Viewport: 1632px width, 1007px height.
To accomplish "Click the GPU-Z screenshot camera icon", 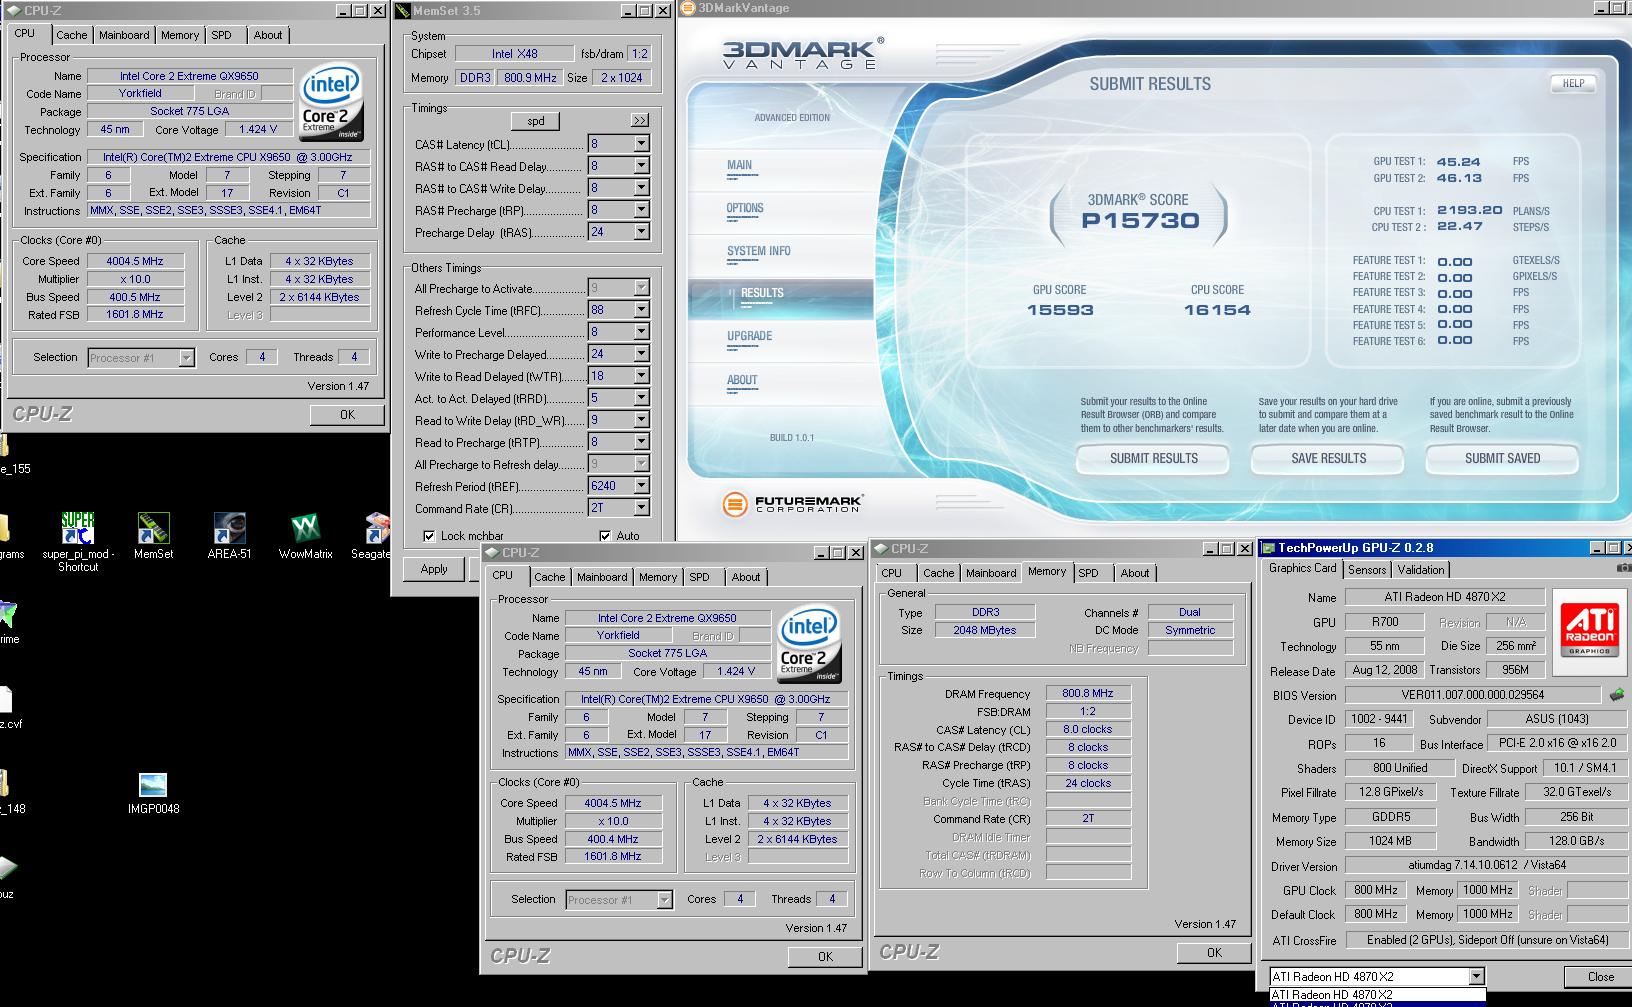I will click(1623, 568).
